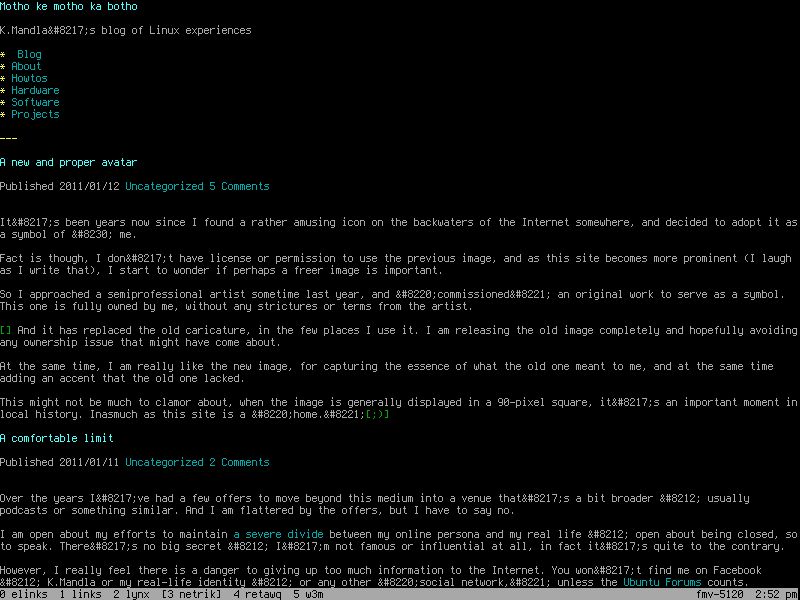Image resolution: width=800 pixels, height=600 pixels.
Task: Open the 'A comfortable limit' post title
Action: pos(57,438)
